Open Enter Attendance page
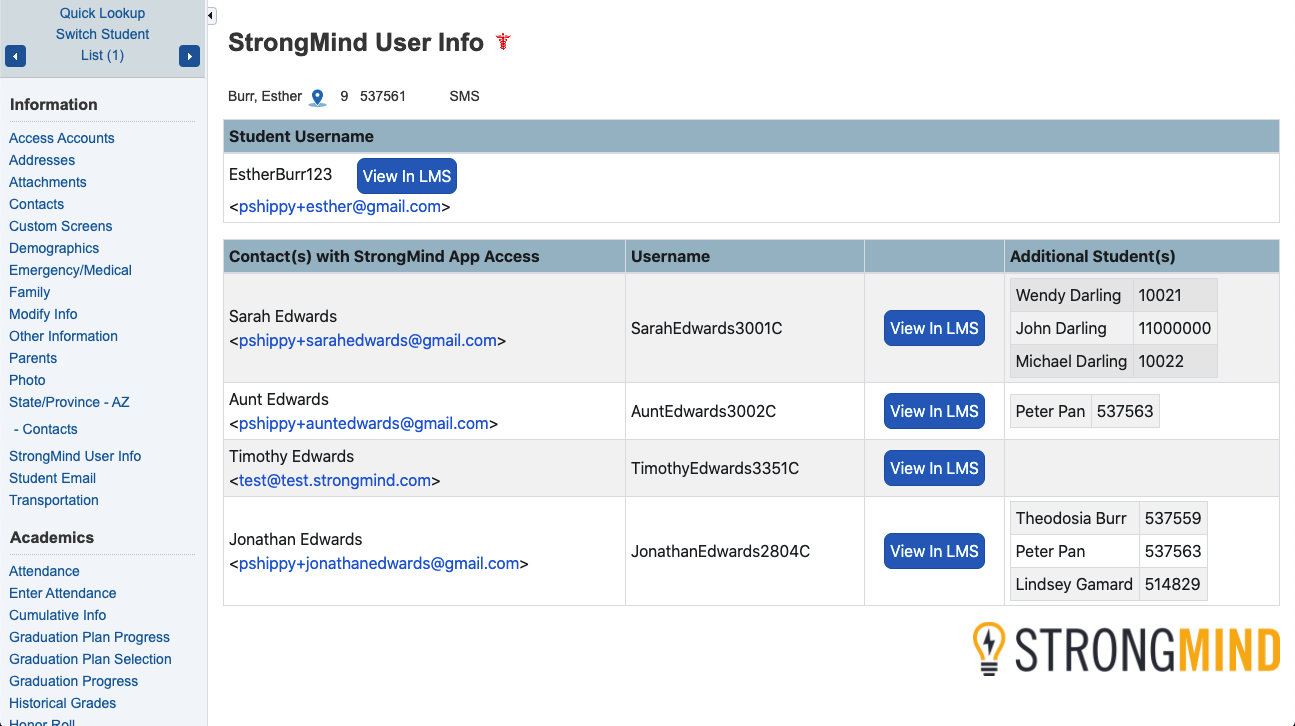The width and height of the screenshot is (1295, 726). (63, 593)
